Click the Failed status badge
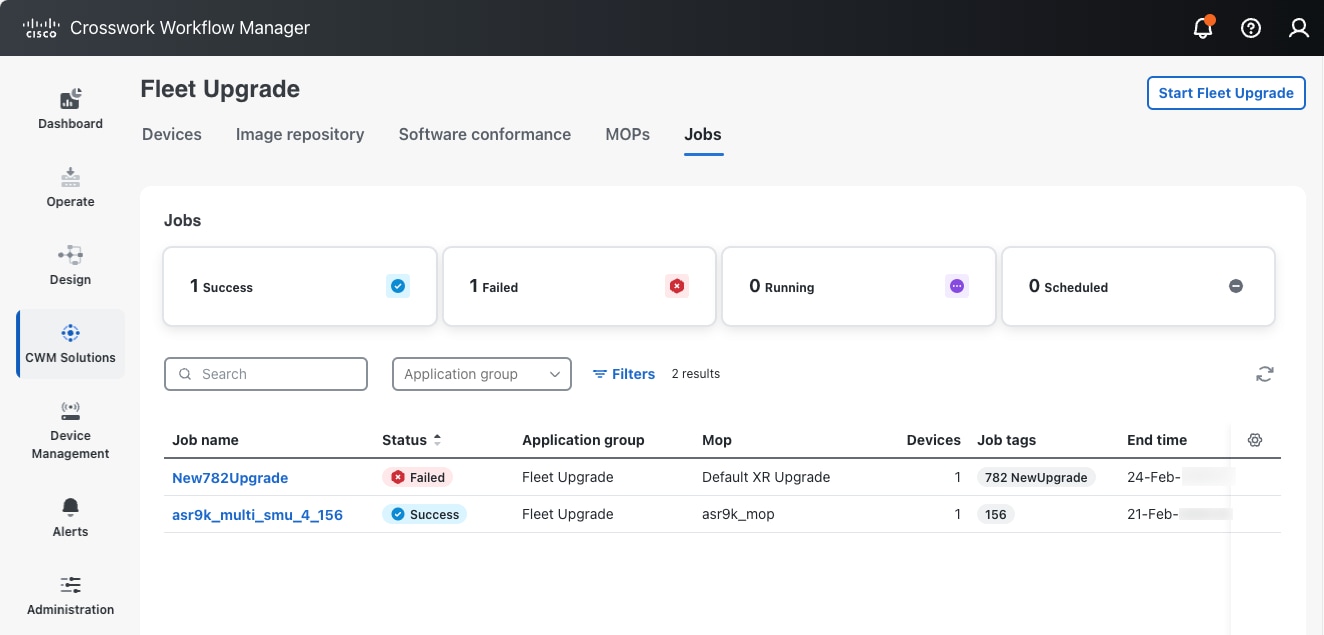This screenshot has width=1324, height=635. pyautogui.click(x=418, y=478)
